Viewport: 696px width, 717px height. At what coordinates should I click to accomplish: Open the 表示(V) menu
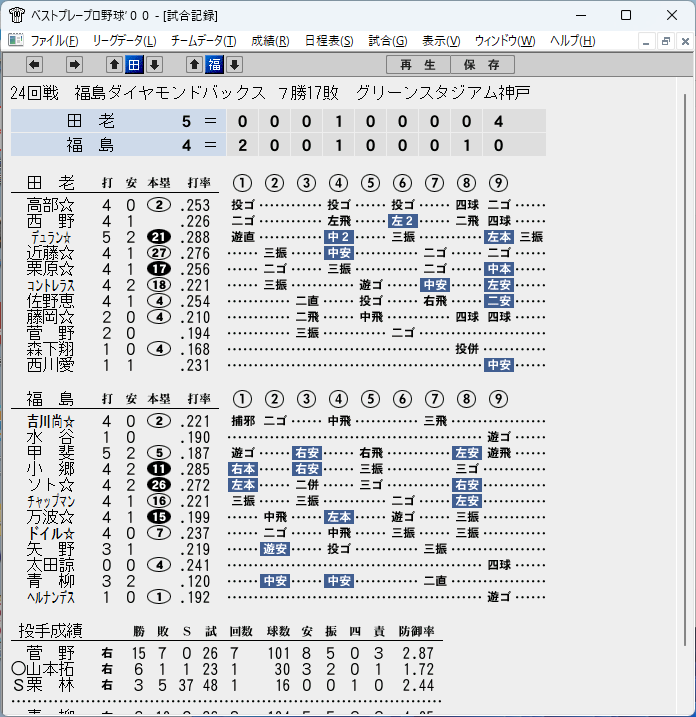[x=441, y=41]
